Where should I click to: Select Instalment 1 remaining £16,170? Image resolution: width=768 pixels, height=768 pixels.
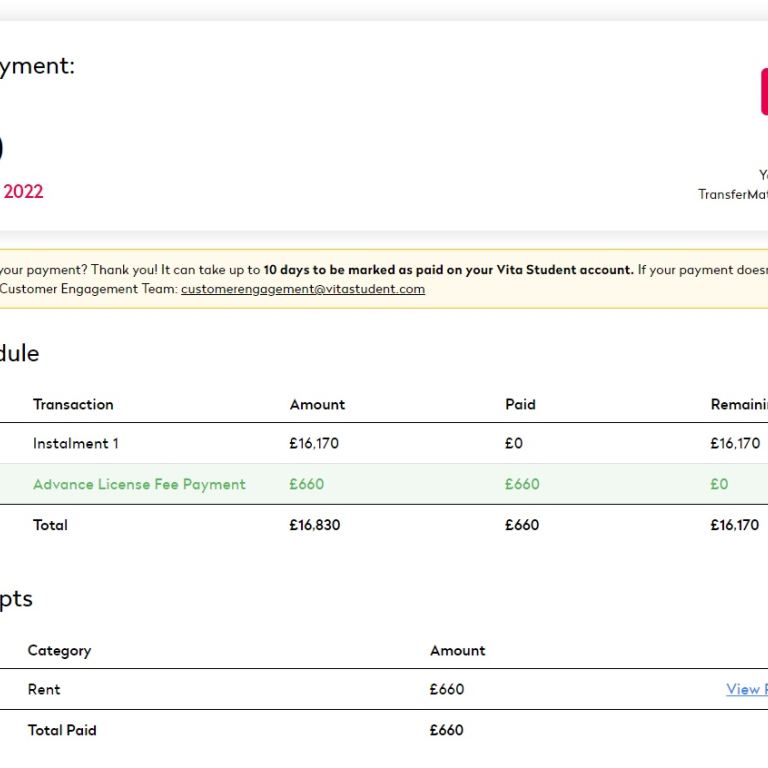735,443
